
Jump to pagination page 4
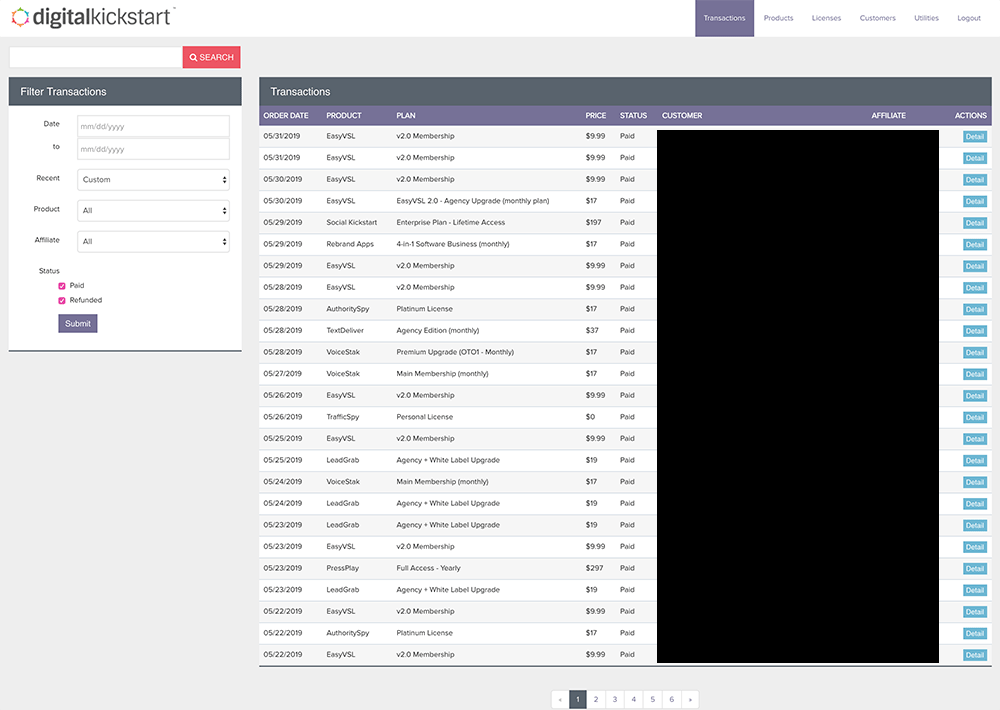tap(633, 699)
